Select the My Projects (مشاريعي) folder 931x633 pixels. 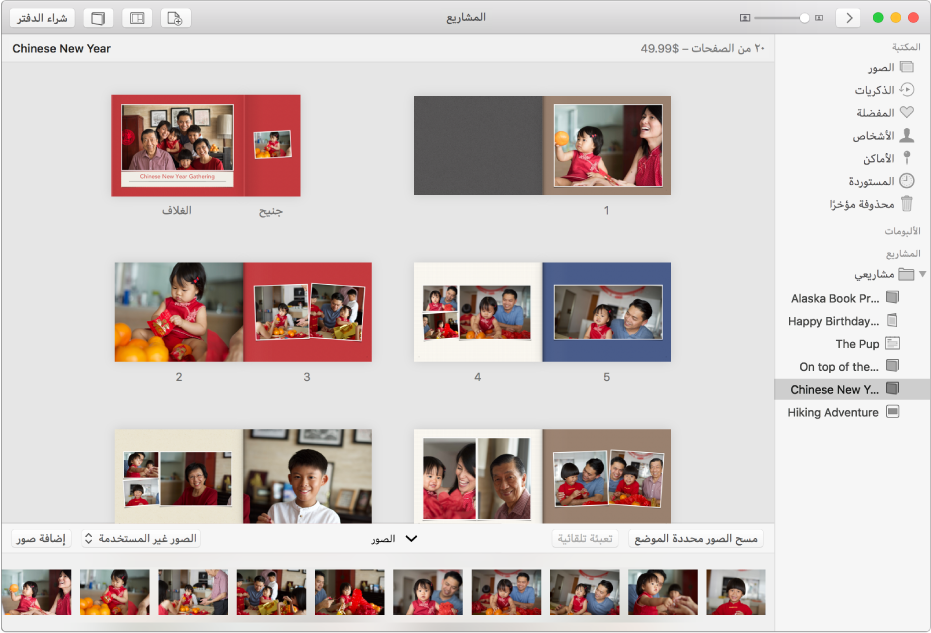[x=884, y=274]
